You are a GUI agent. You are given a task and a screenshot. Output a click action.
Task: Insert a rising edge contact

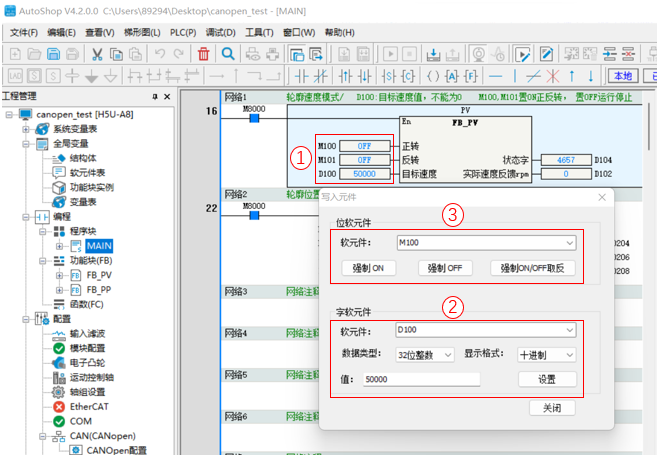[x=345, y=76]
